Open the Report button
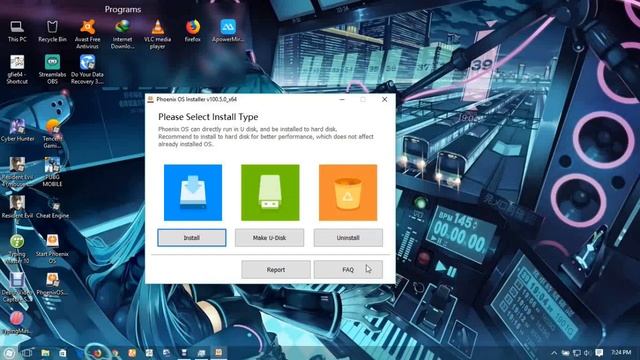This screenshot has width=640, height=360. (276, 269)
